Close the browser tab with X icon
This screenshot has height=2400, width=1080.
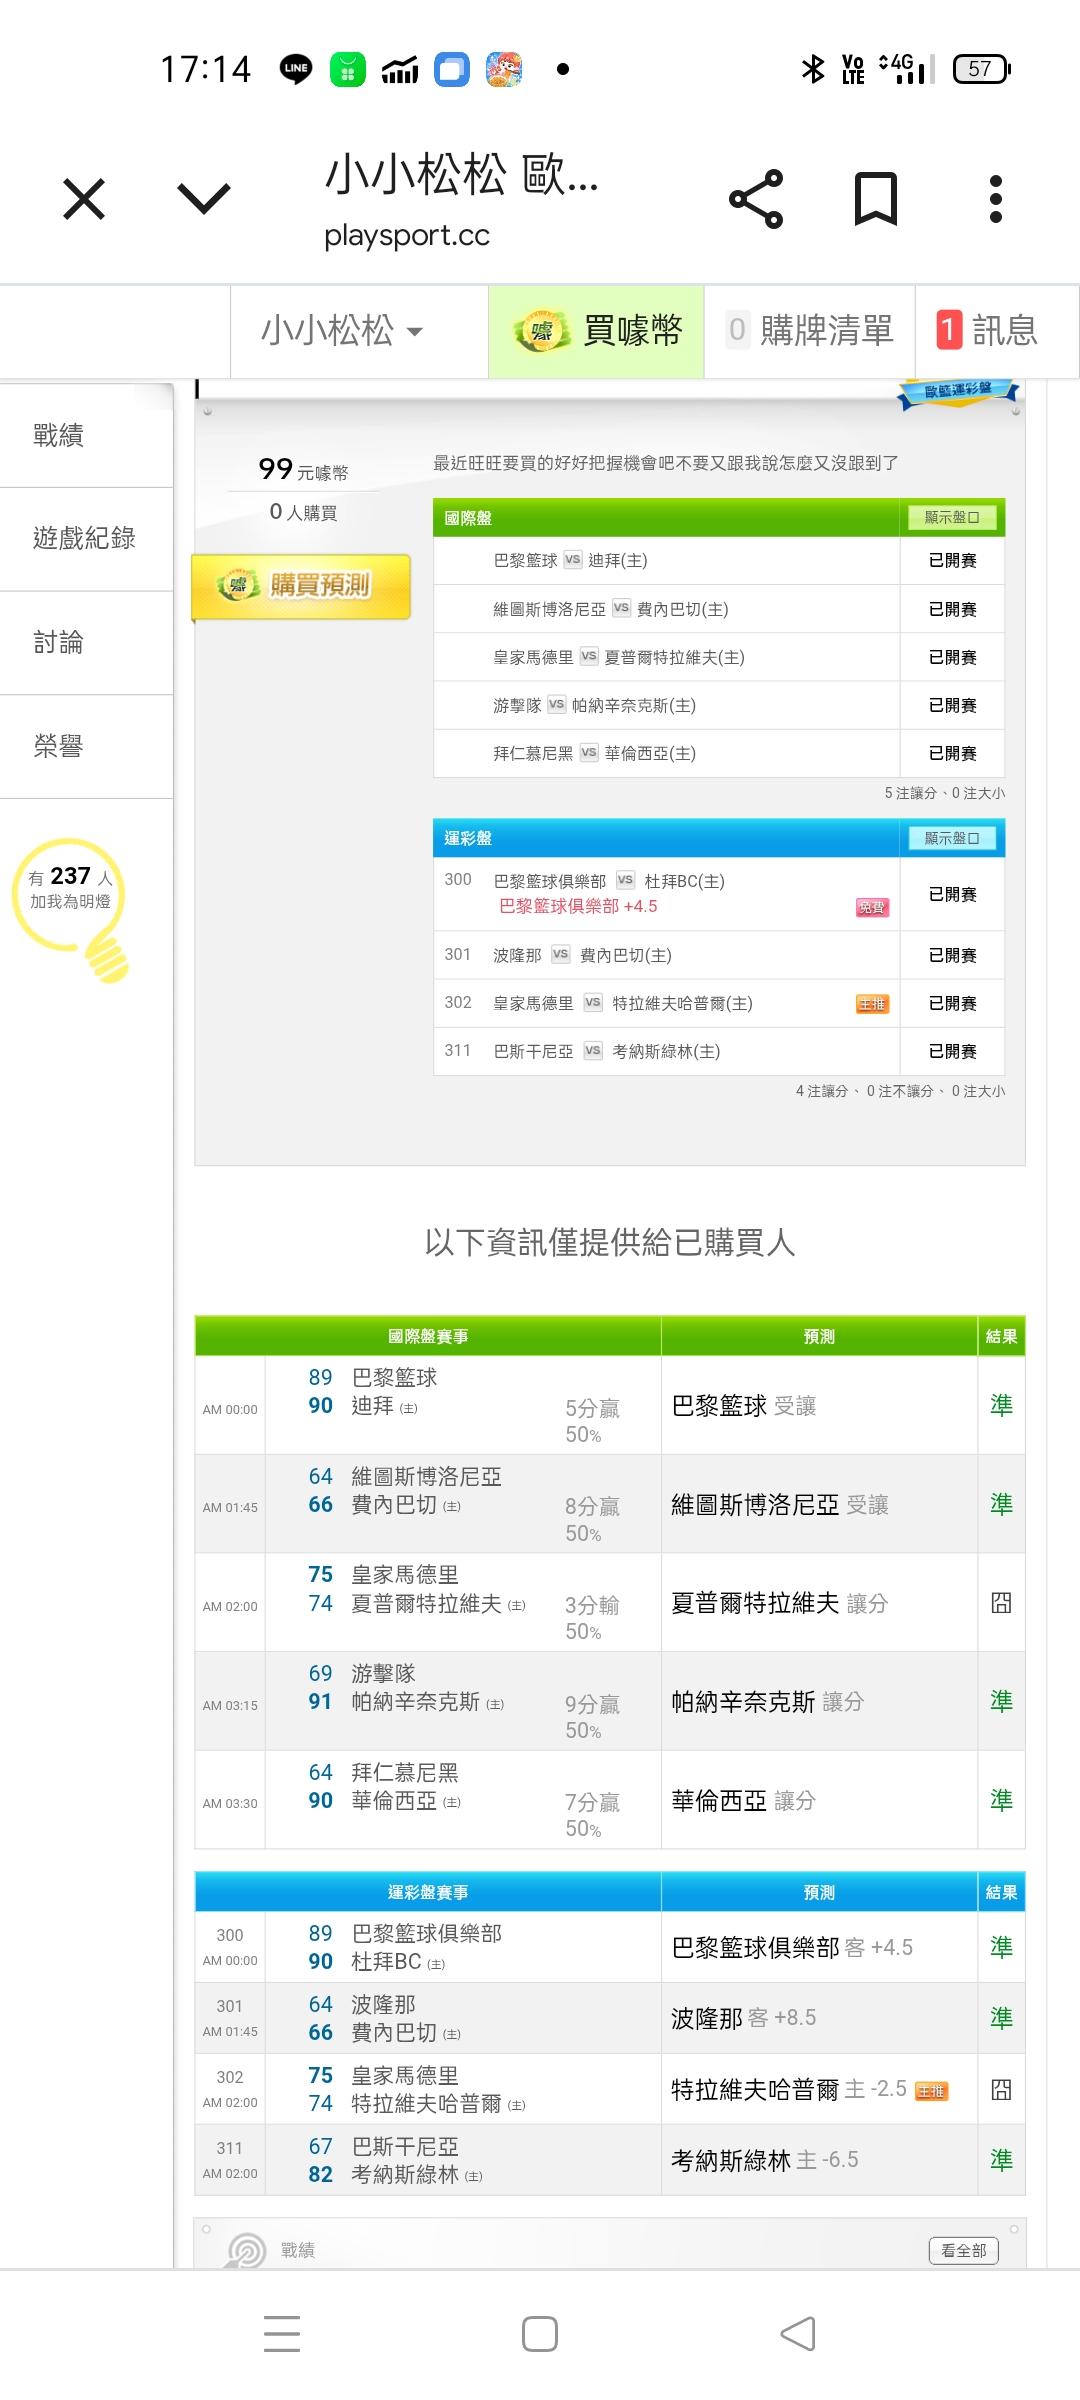point(84,198)
